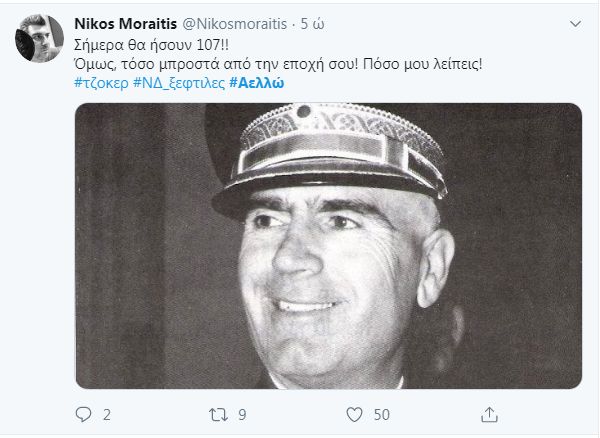Open the tweet via the 5 ώ timestamp

pyautogui.click(x=313, y=24)
